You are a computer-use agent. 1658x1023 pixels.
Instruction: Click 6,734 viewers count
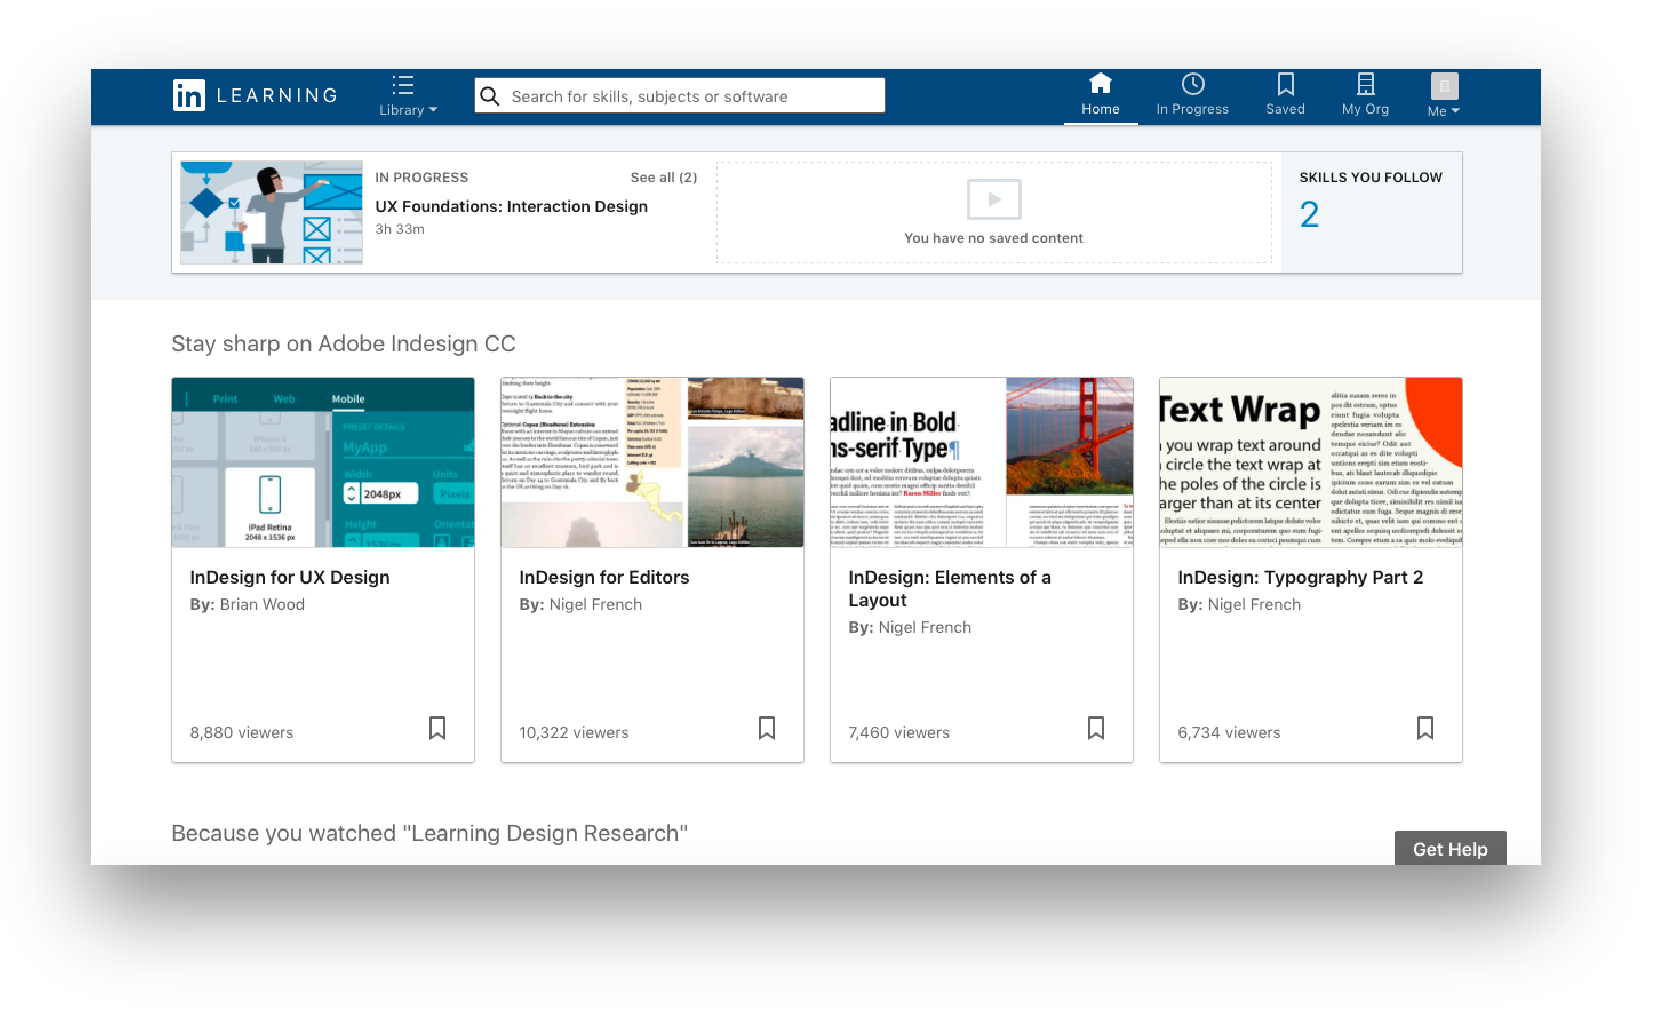click(1229, 732)
